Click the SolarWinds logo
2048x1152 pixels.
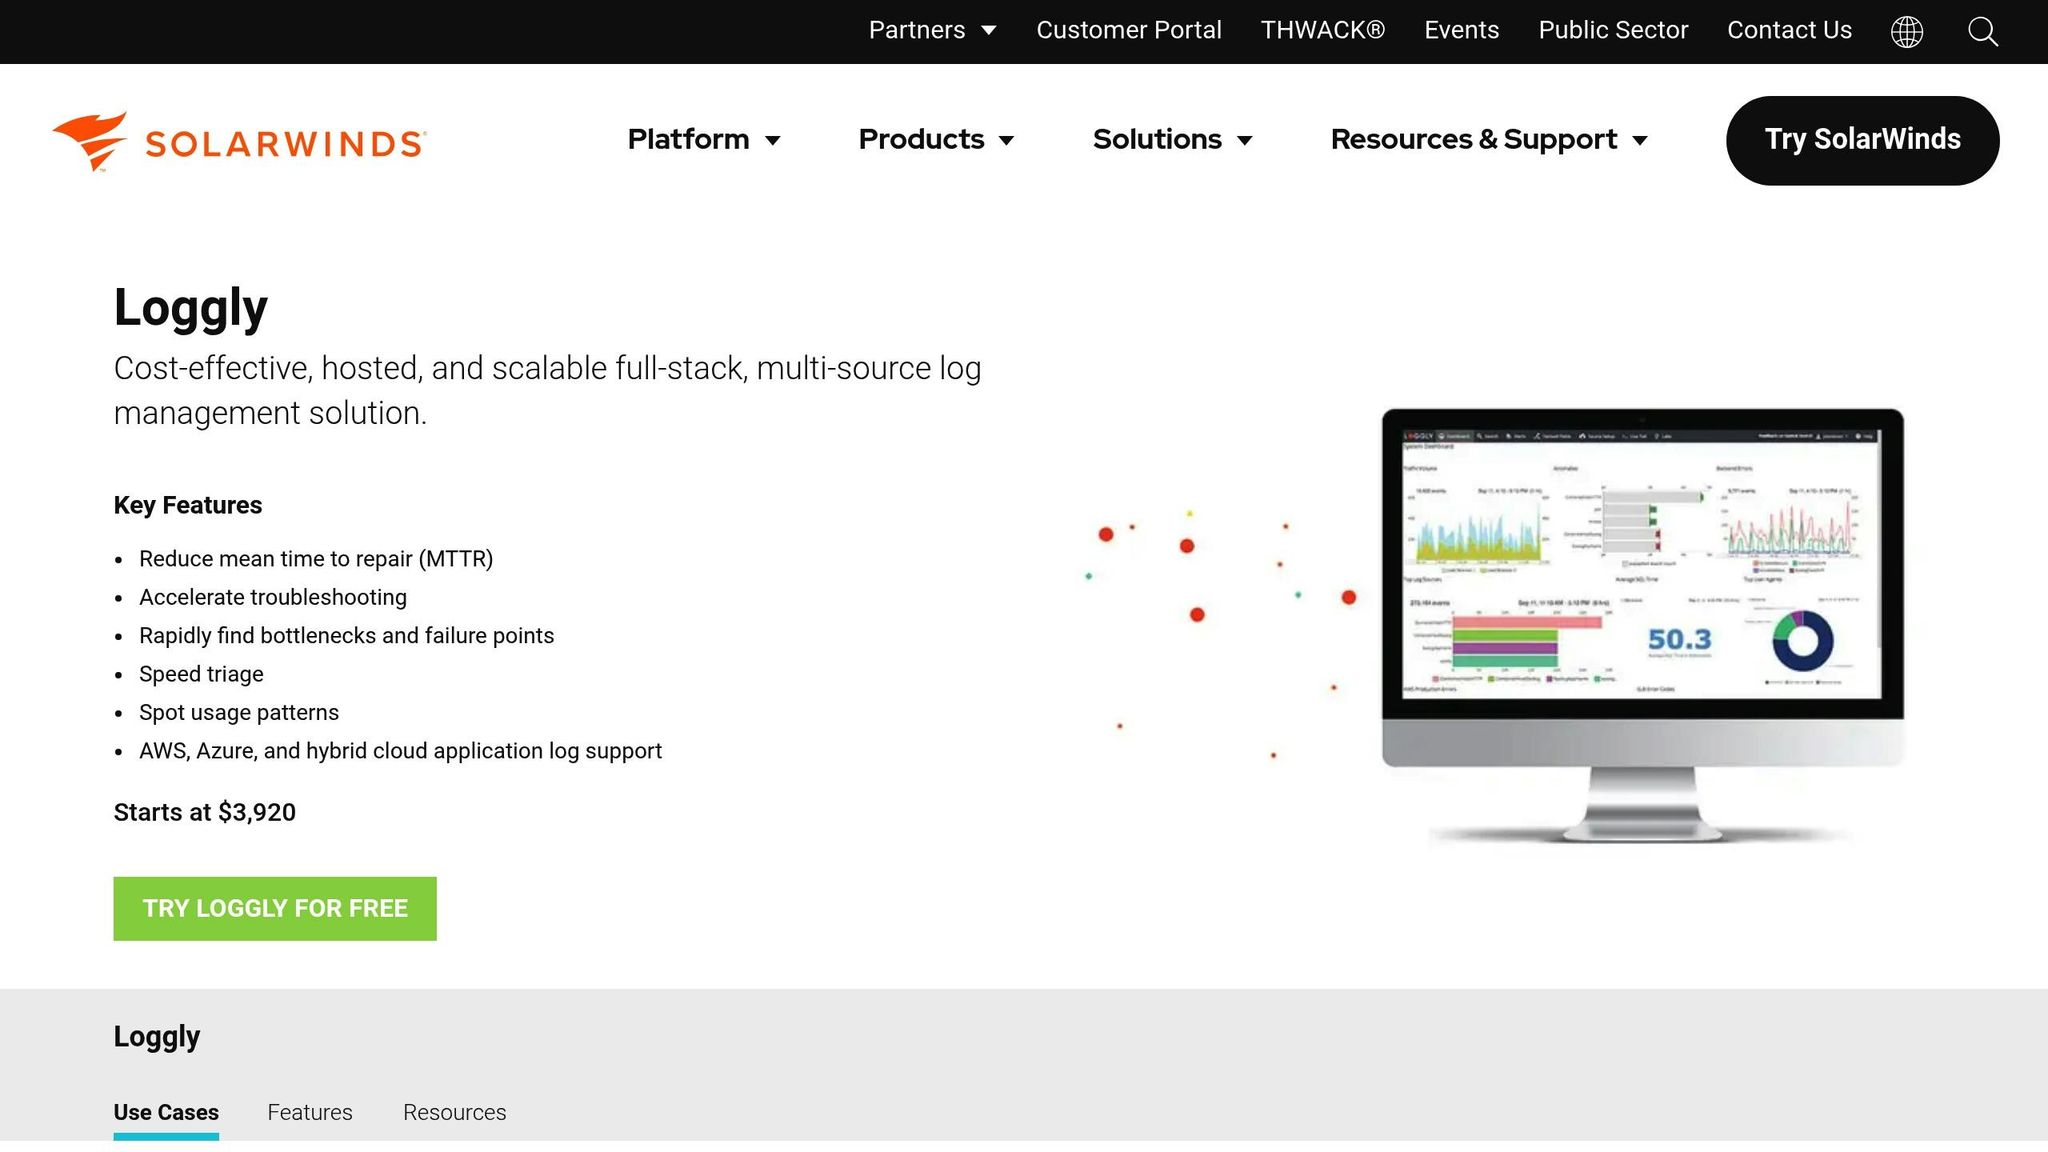pyautogui.click(x=240, y=142)
